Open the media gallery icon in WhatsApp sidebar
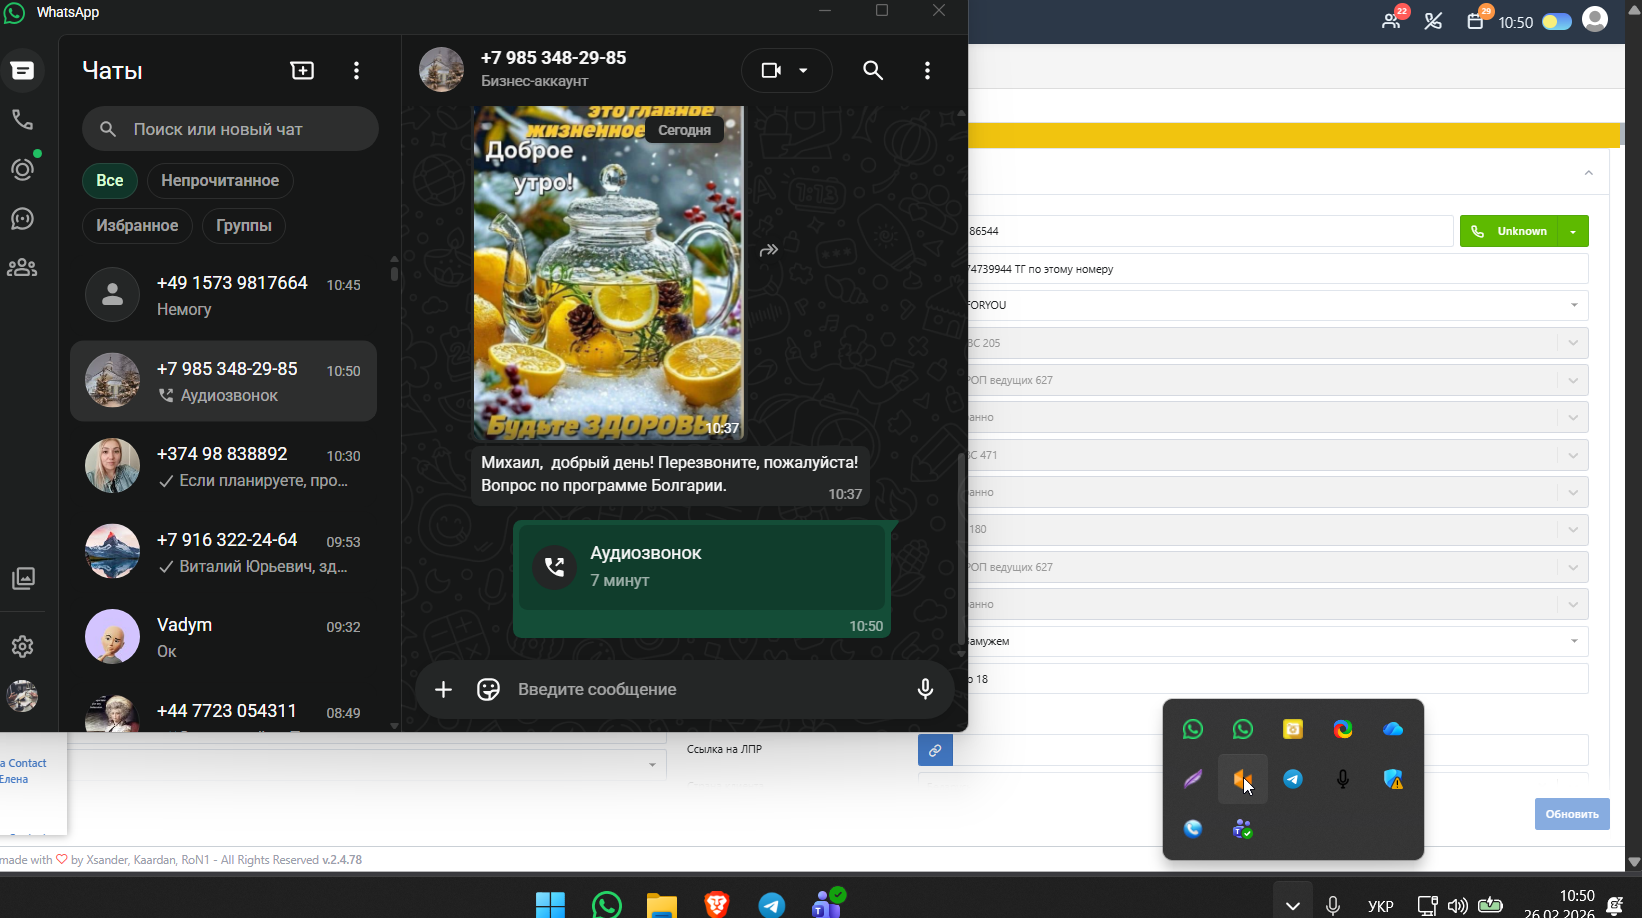The height and width of the screenshot is (918, 1642). point(22,578)
